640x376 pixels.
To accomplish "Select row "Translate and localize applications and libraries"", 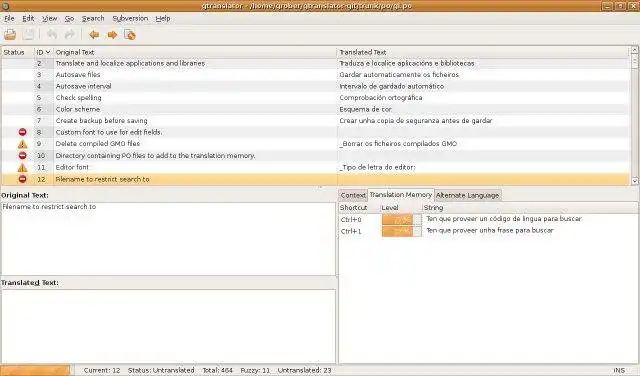I will tap(315, 63).
